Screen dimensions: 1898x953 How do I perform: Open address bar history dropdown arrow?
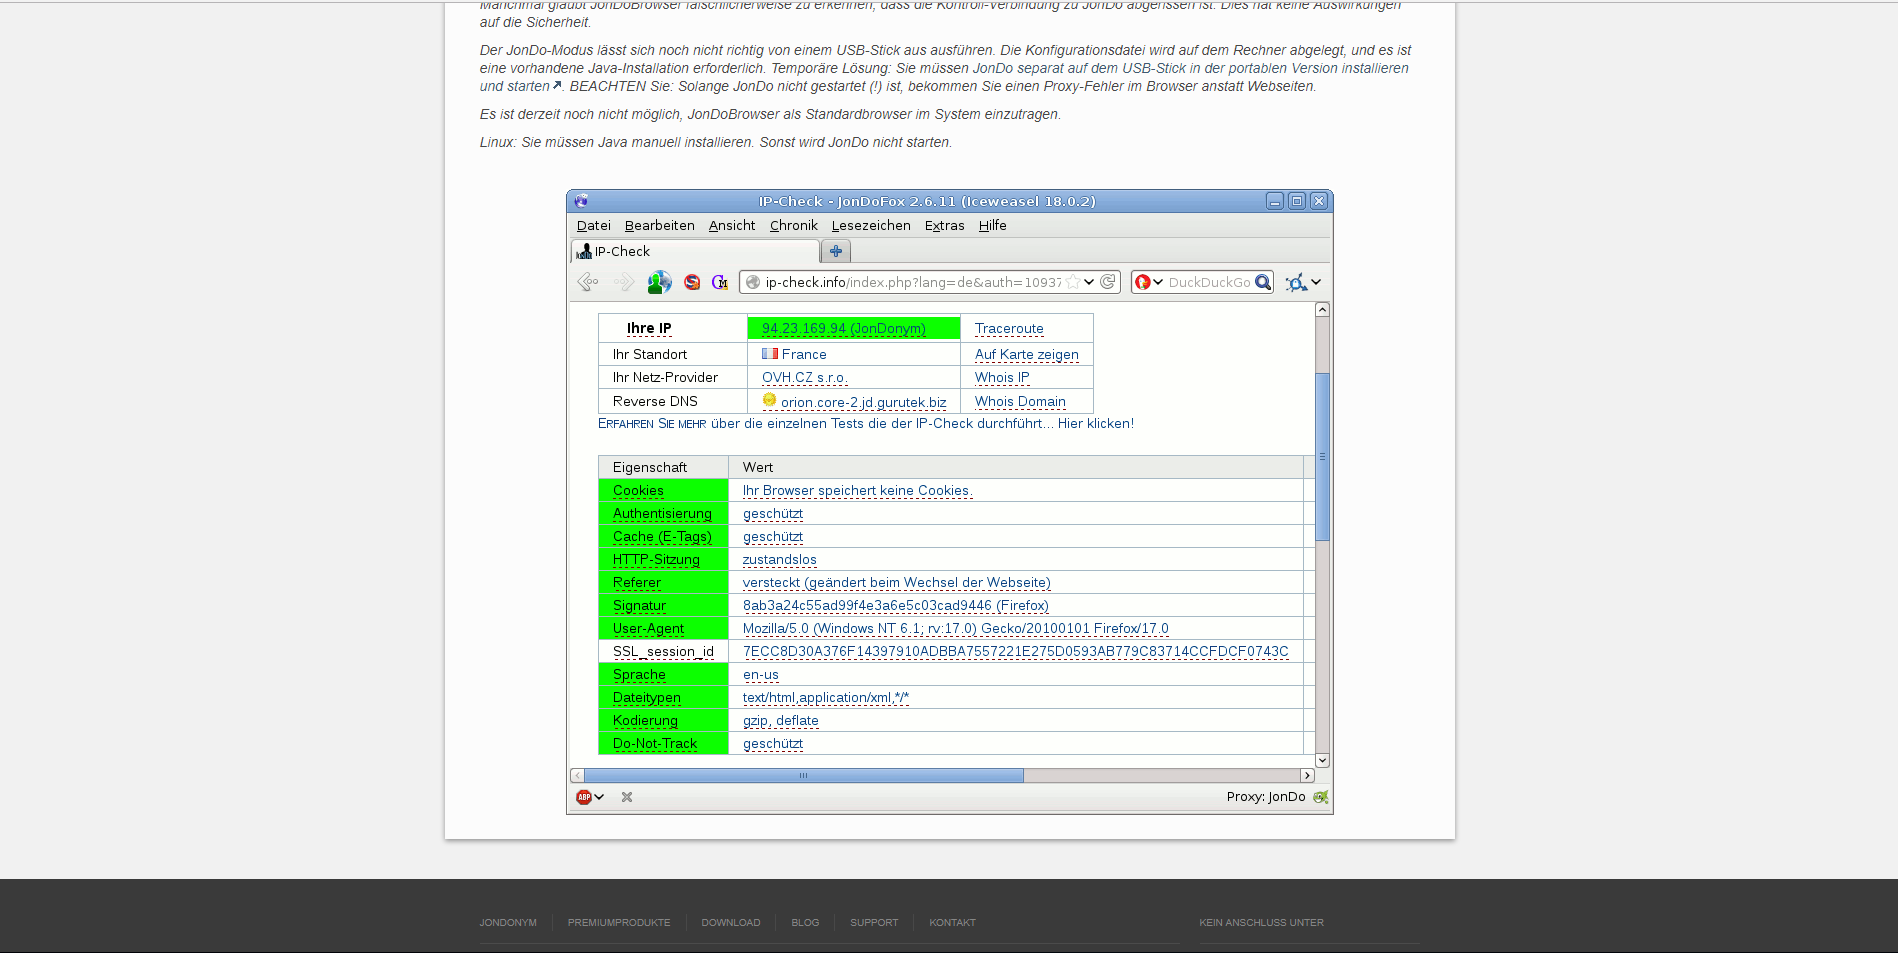point(1089,282)
